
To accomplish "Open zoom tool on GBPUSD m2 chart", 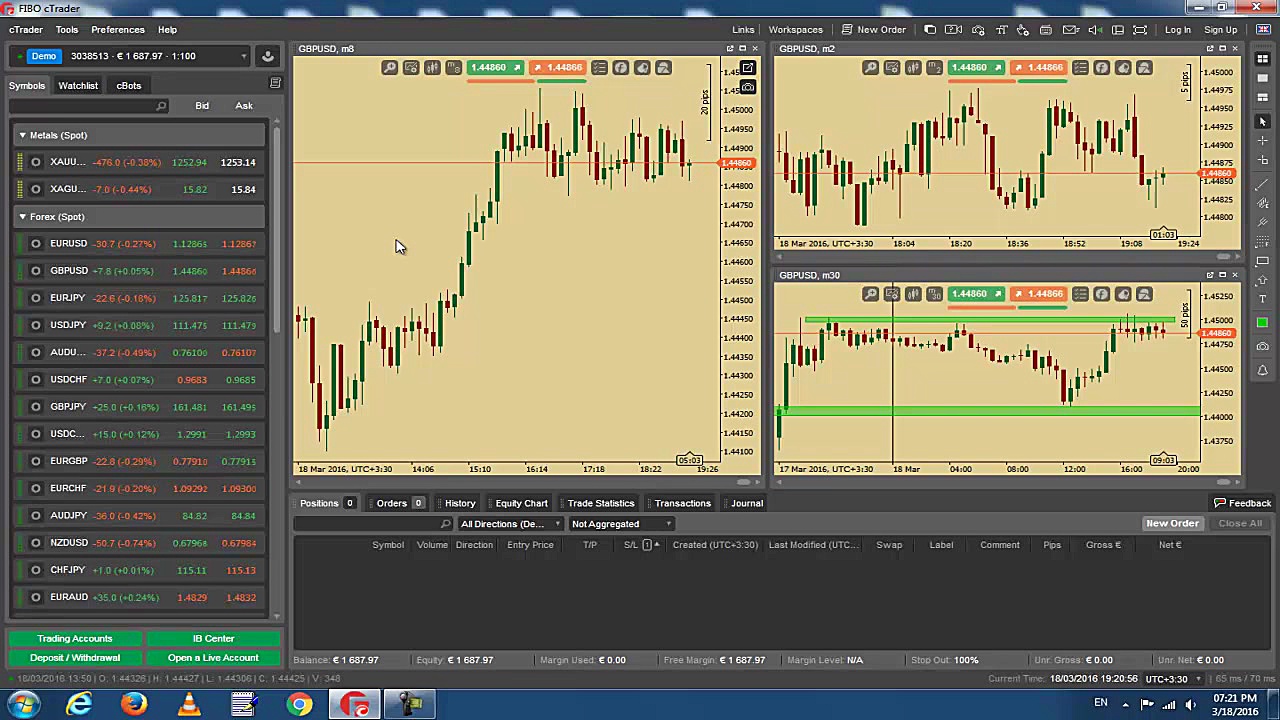I will 871,68.
